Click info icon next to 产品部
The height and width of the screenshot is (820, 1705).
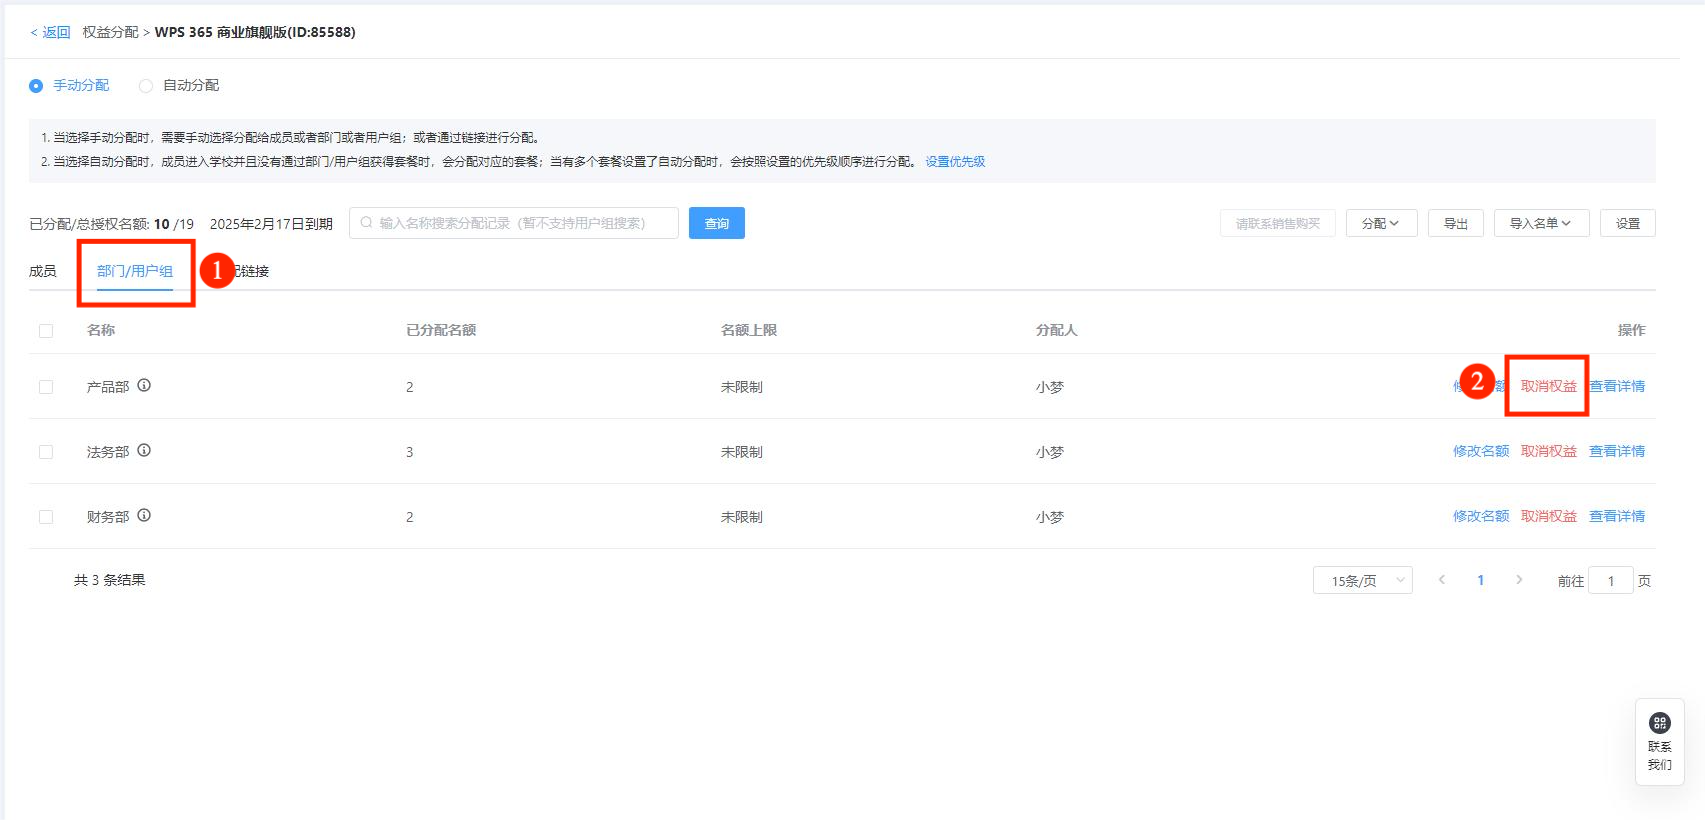click(144, 385)
